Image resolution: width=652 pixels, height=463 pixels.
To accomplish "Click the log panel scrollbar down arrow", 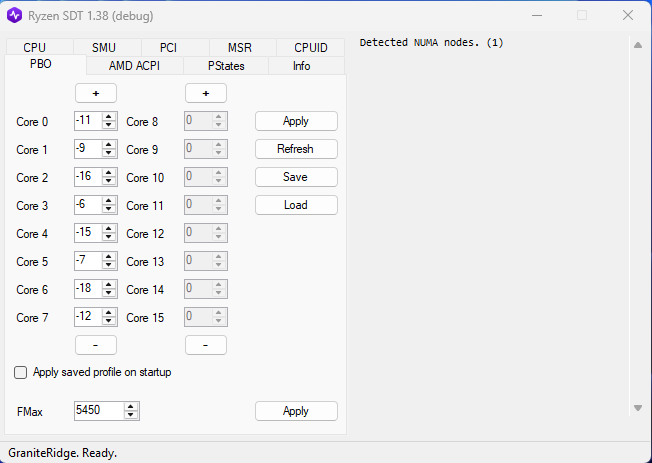I will tap(637, 408).
